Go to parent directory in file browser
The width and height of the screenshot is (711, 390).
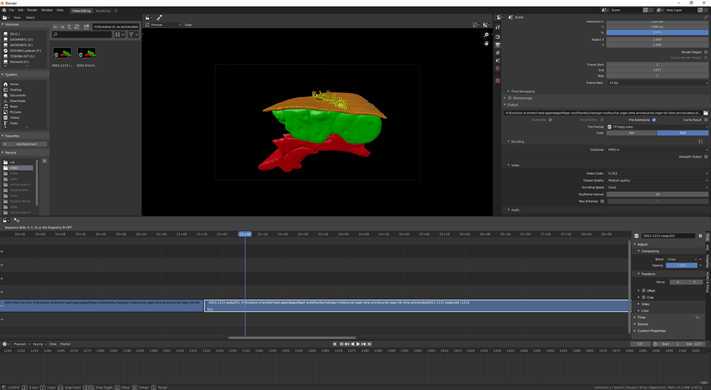[70, 27]
